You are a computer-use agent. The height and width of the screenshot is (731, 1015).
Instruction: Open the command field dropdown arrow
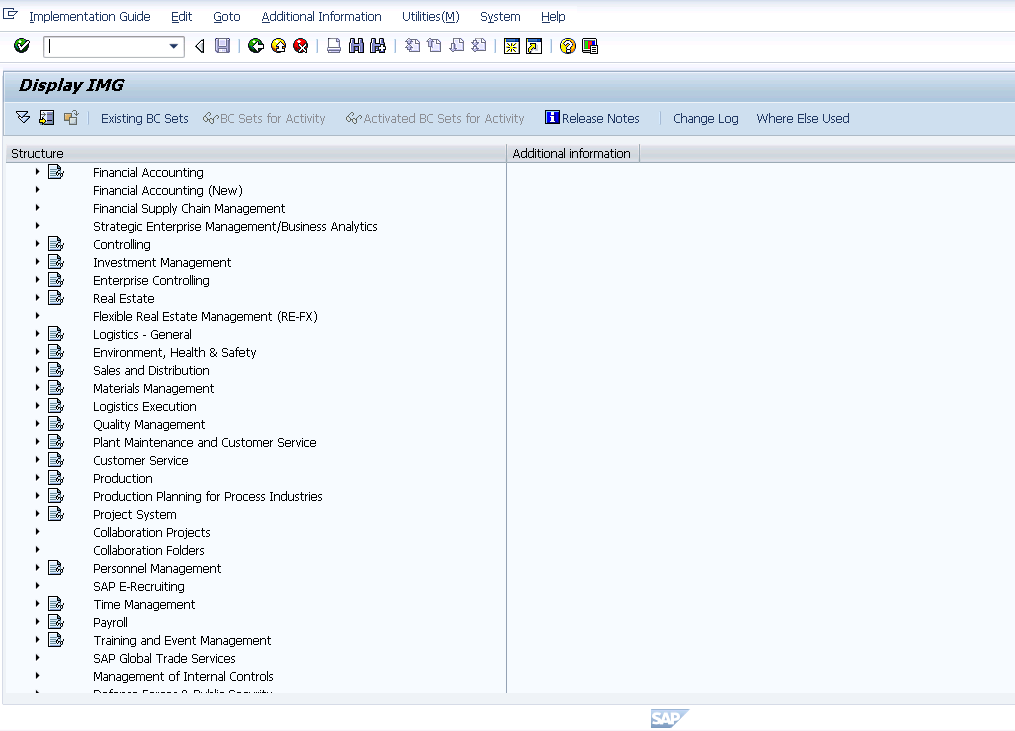click(173, 46)
